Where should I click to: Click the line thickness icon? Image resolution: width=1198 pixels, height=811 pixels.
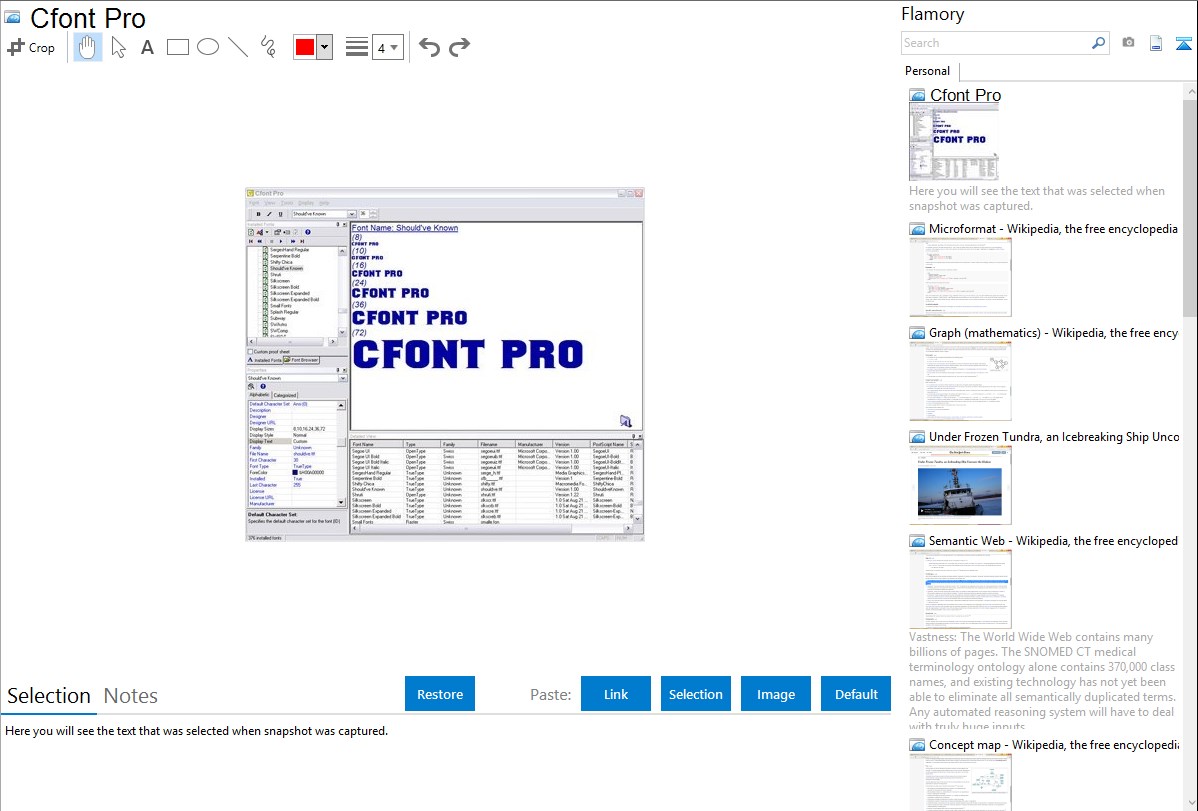click(357, 47)
